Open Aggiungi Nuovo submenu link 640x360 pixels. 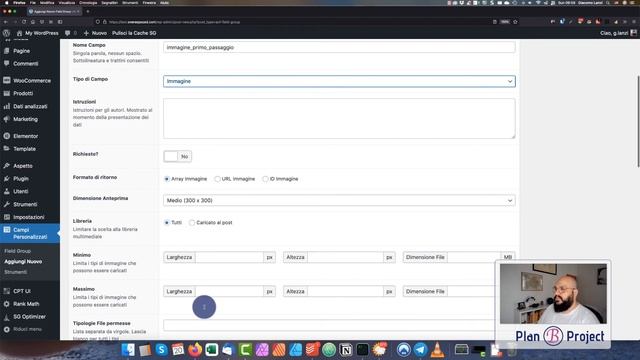23,262
